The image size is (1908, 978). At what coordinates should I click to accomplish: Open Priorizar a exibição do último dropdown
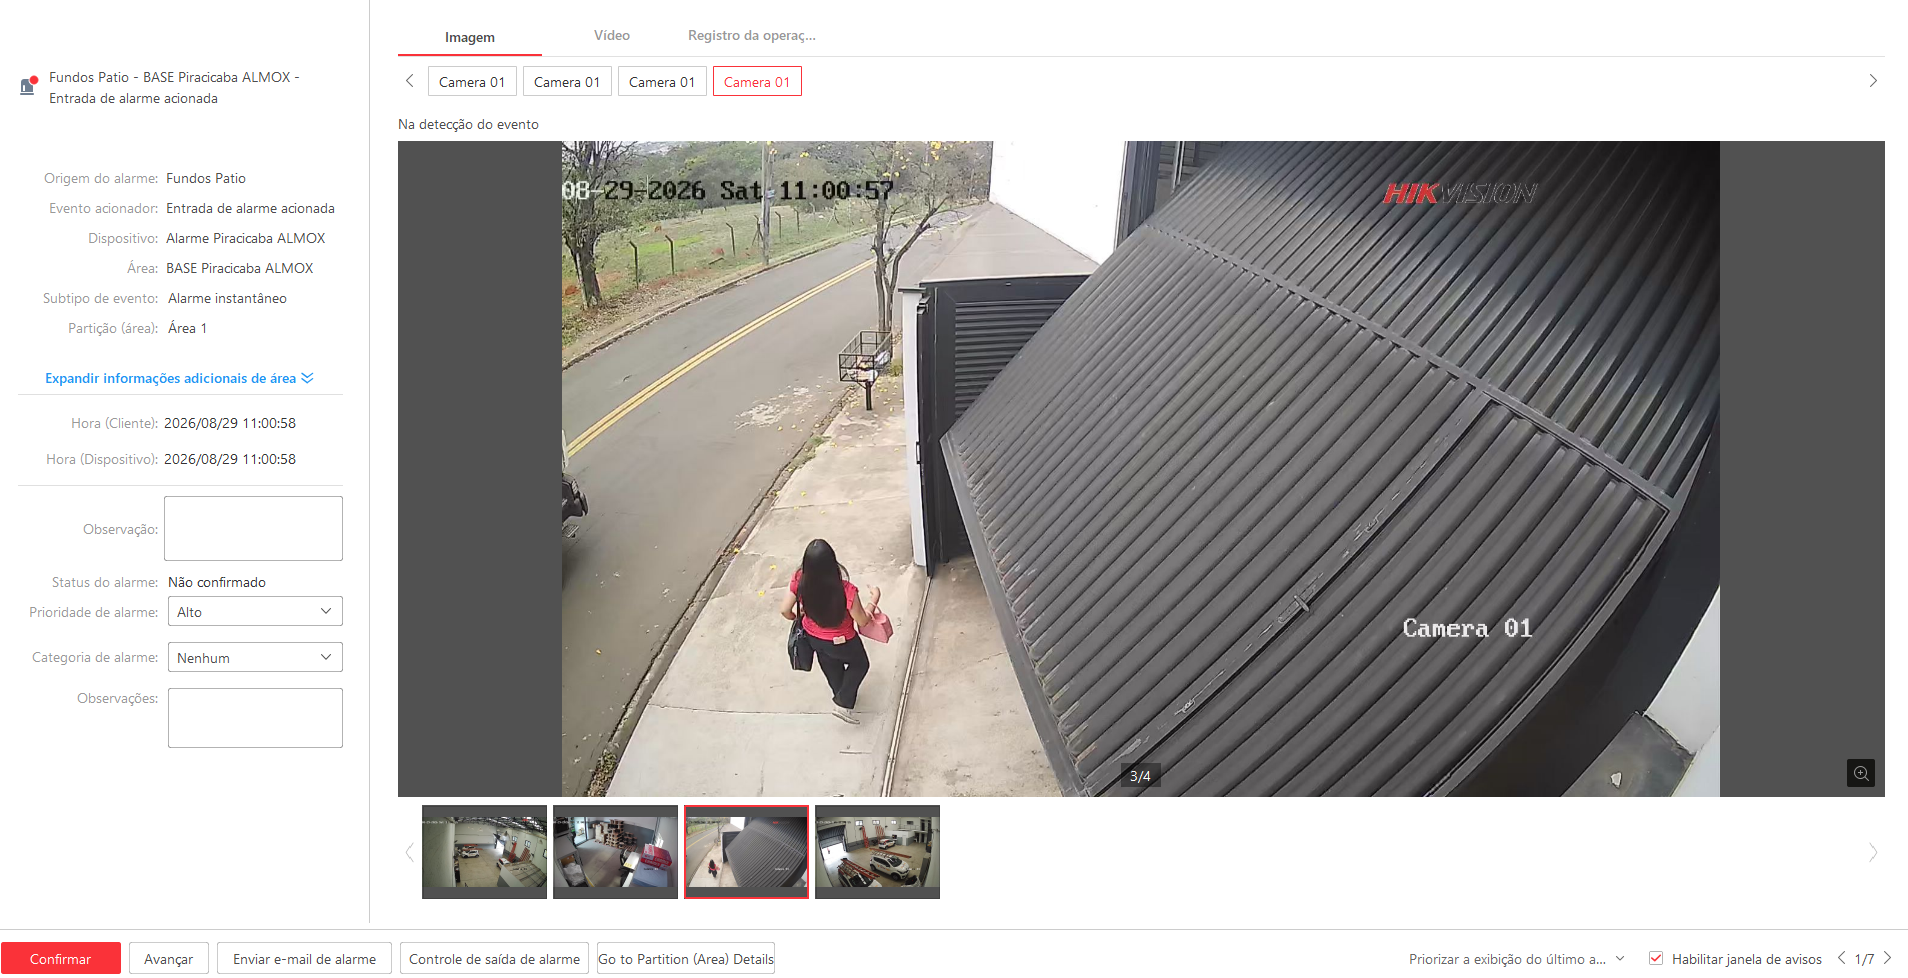pyautogui.click(x=1516, y=959)
